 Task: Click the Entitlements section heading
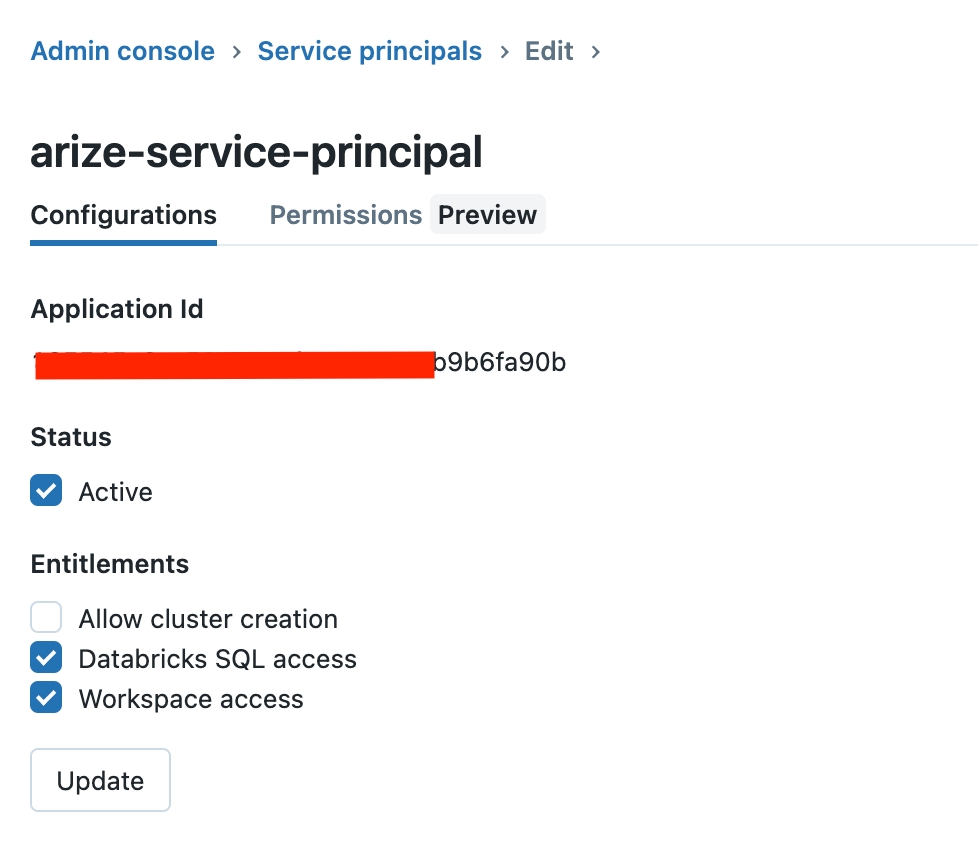[x=109, y=564]
